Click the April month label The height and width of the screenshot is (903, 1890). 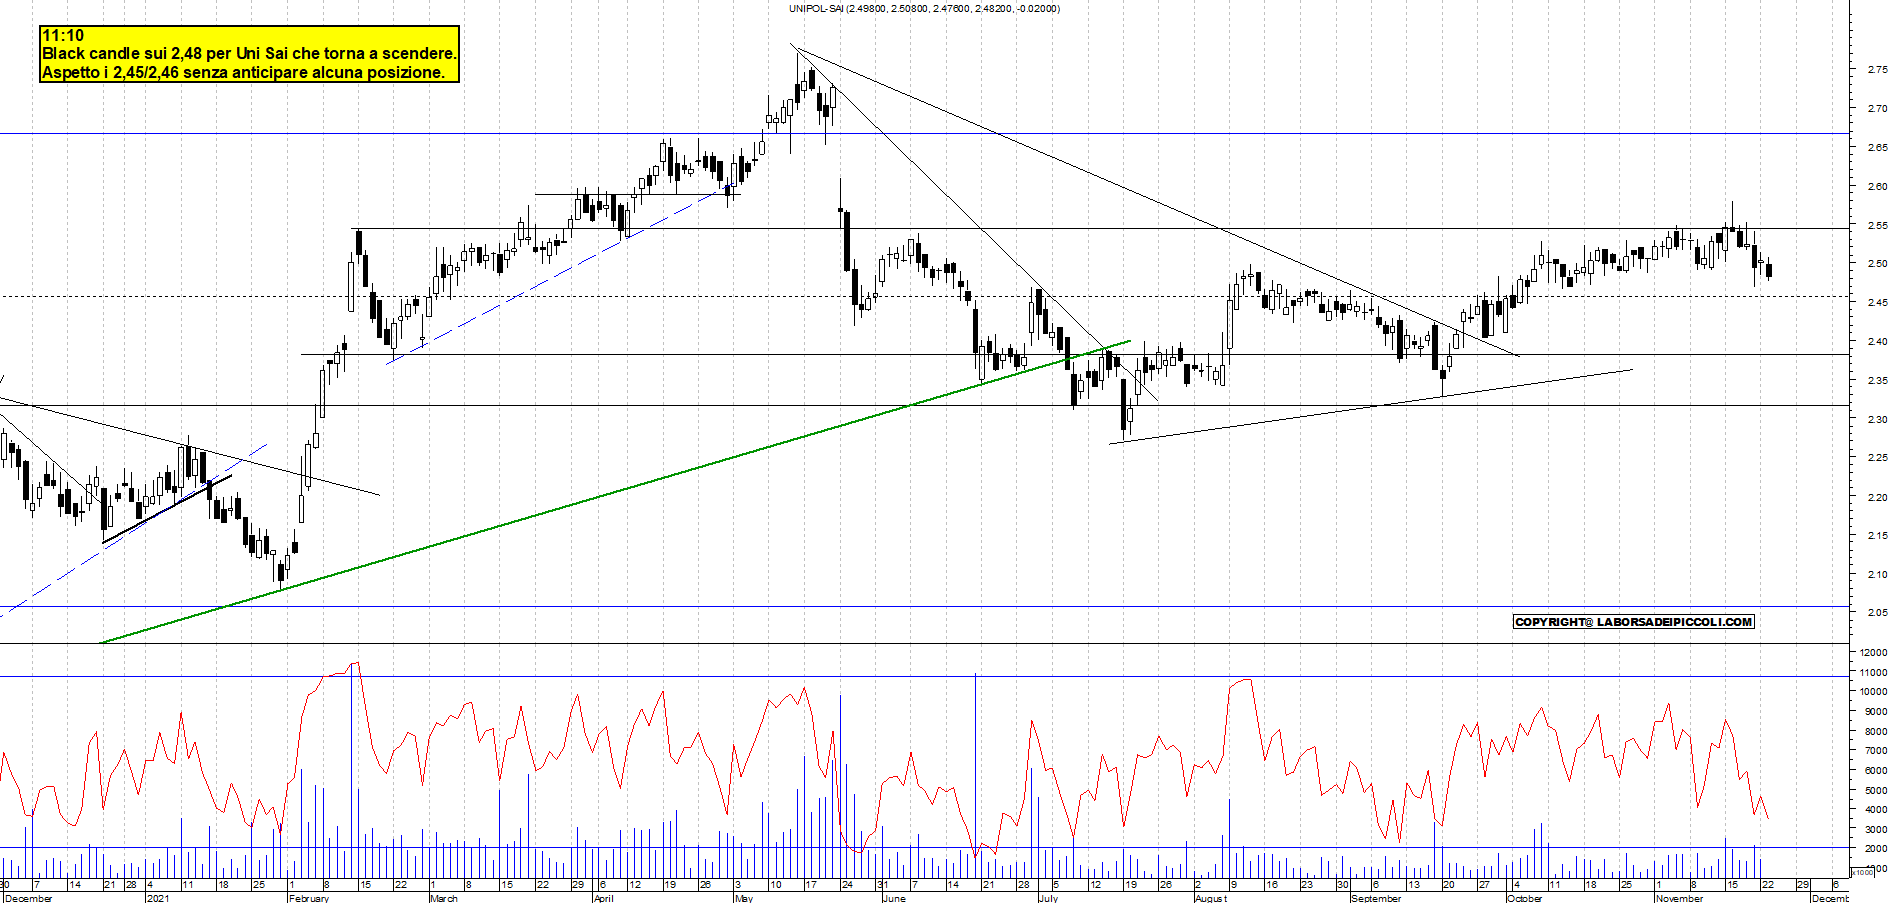pyautogui.click(x=603, y=898)
